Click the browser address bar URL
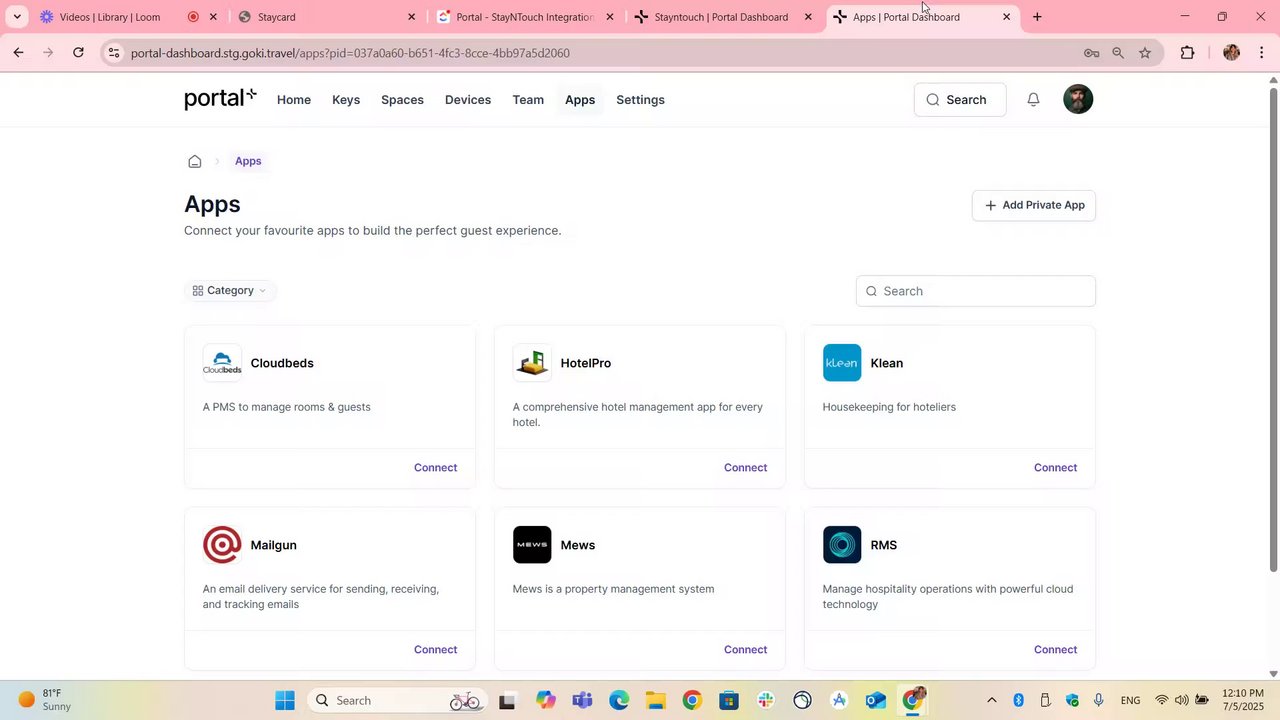1280x720 pixels. tap(350, 53)
